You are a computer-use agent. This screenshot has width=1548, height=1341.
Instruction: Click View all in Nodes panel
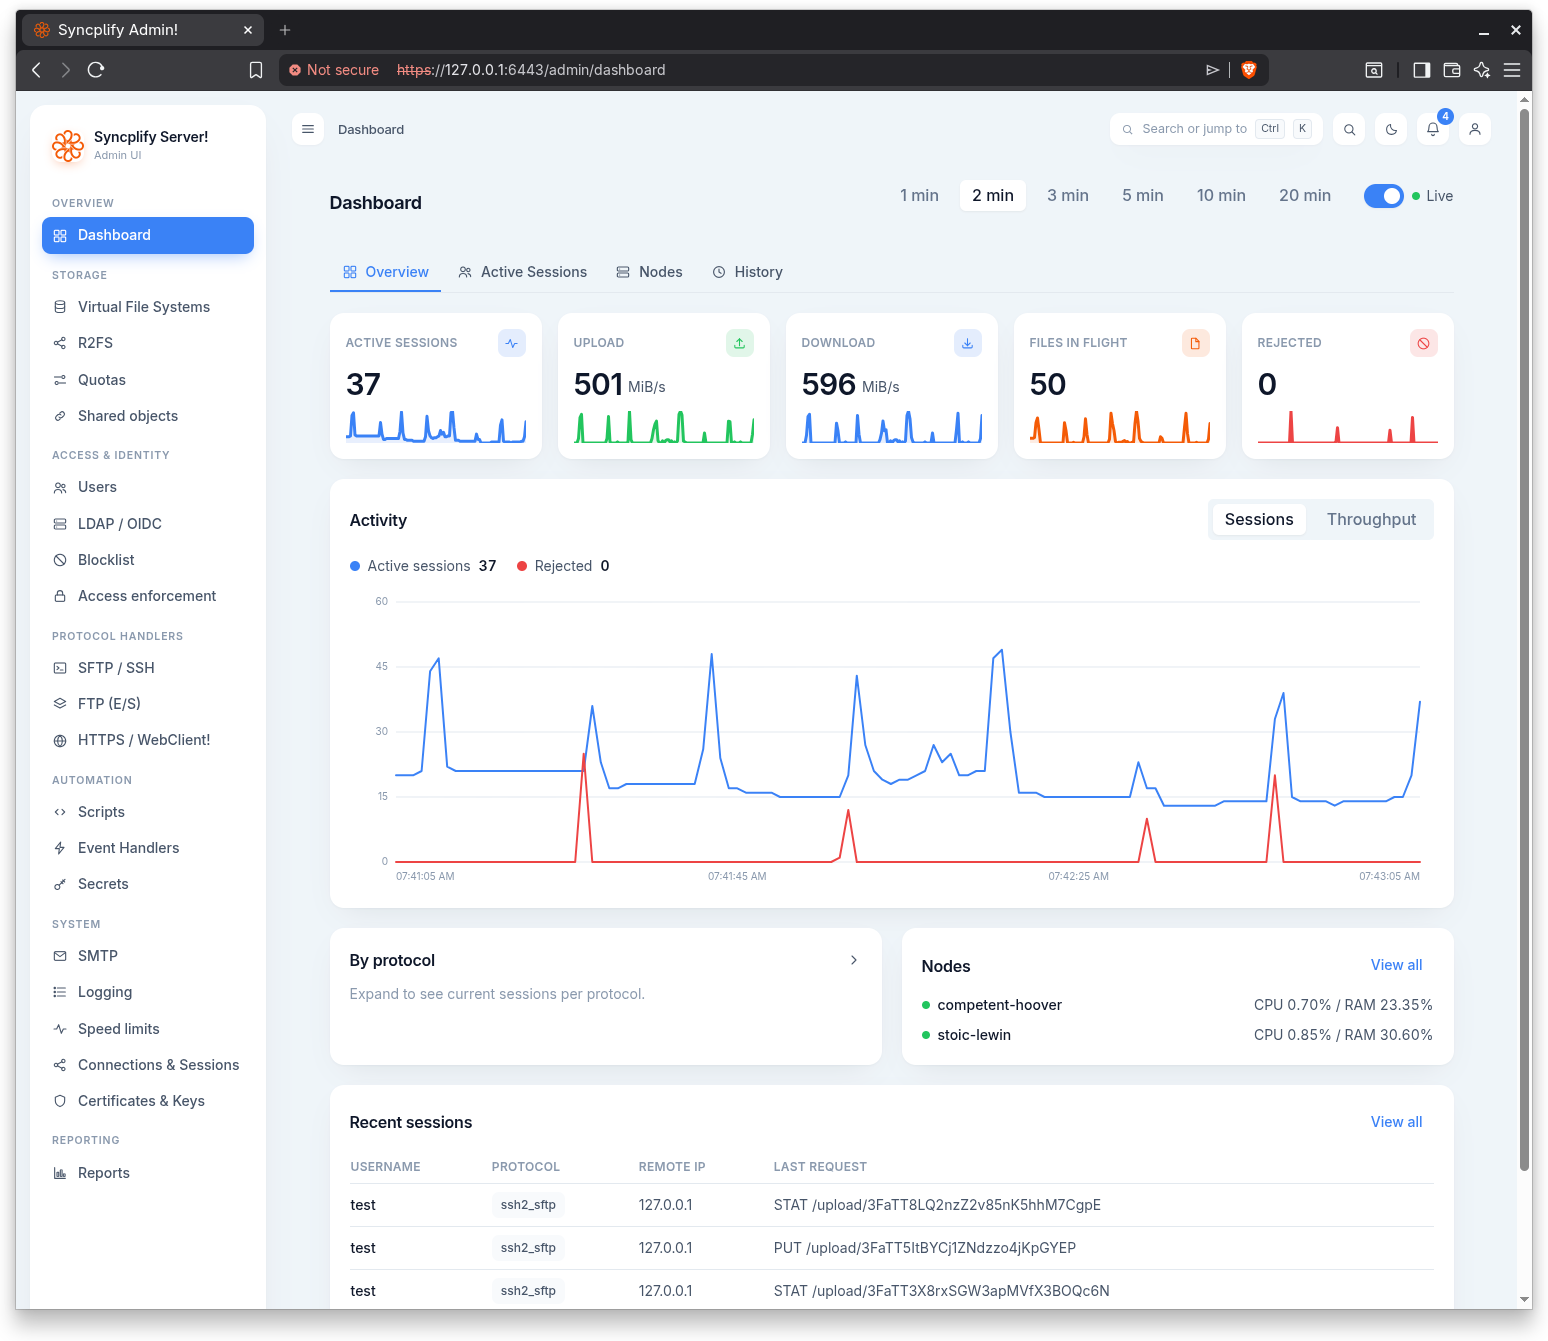1396,965
